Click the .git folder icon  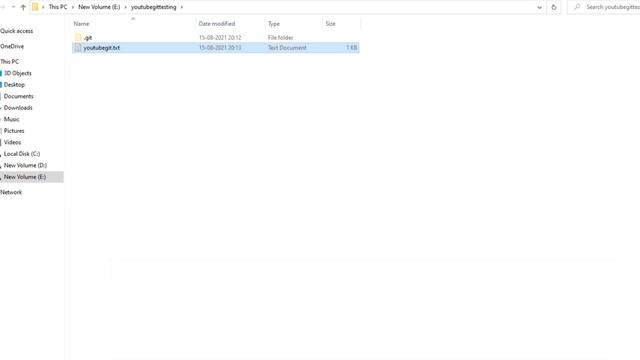[78, 38]
